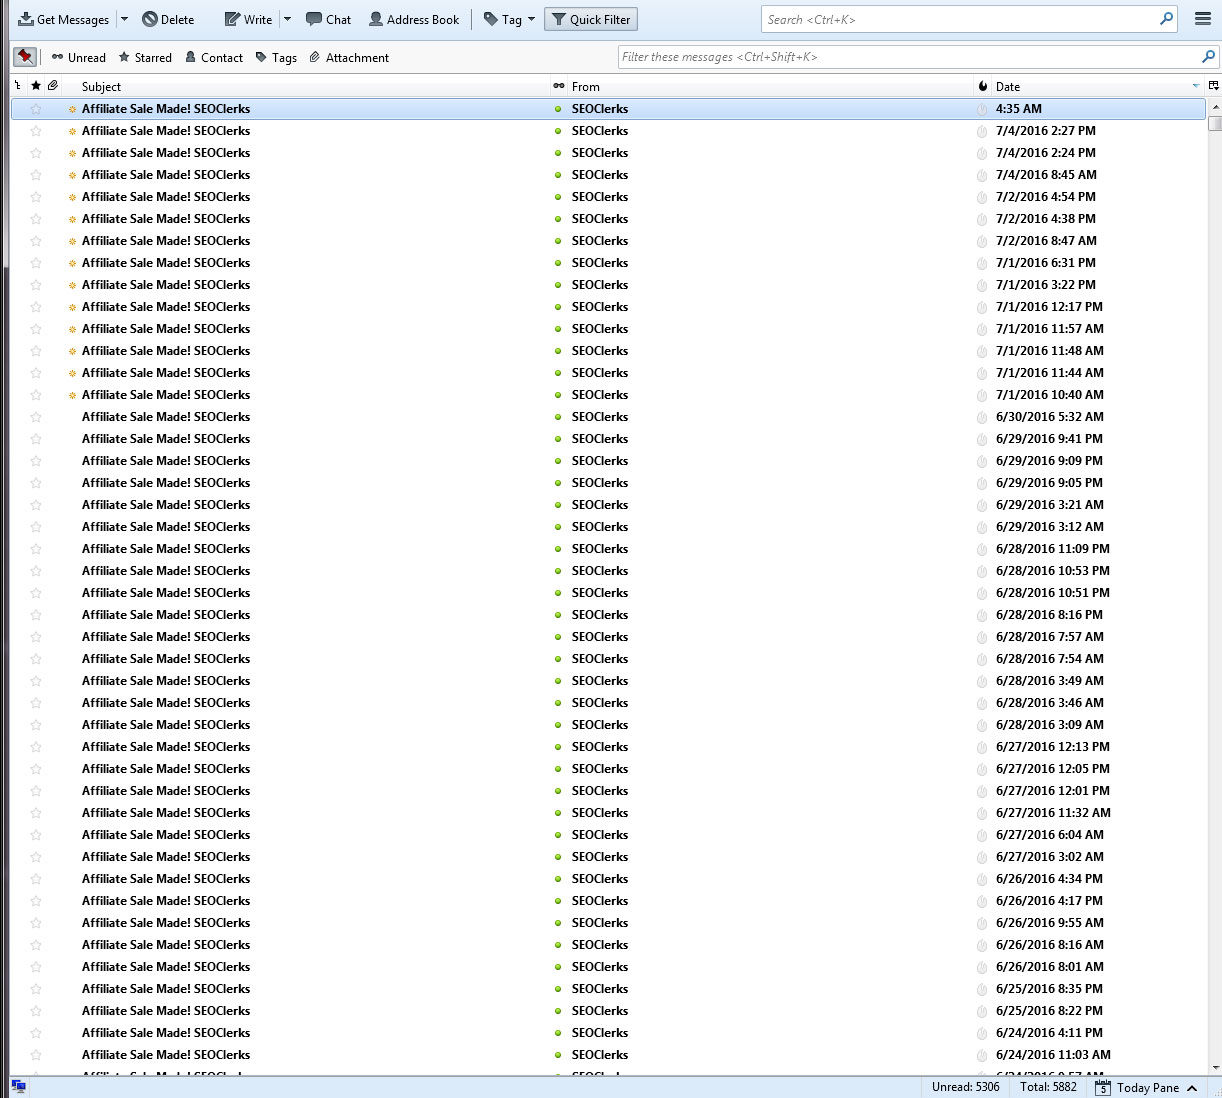
Task: Mark 7/1/2016 3:22 PM message as junk
Action: tap(982, 285)
